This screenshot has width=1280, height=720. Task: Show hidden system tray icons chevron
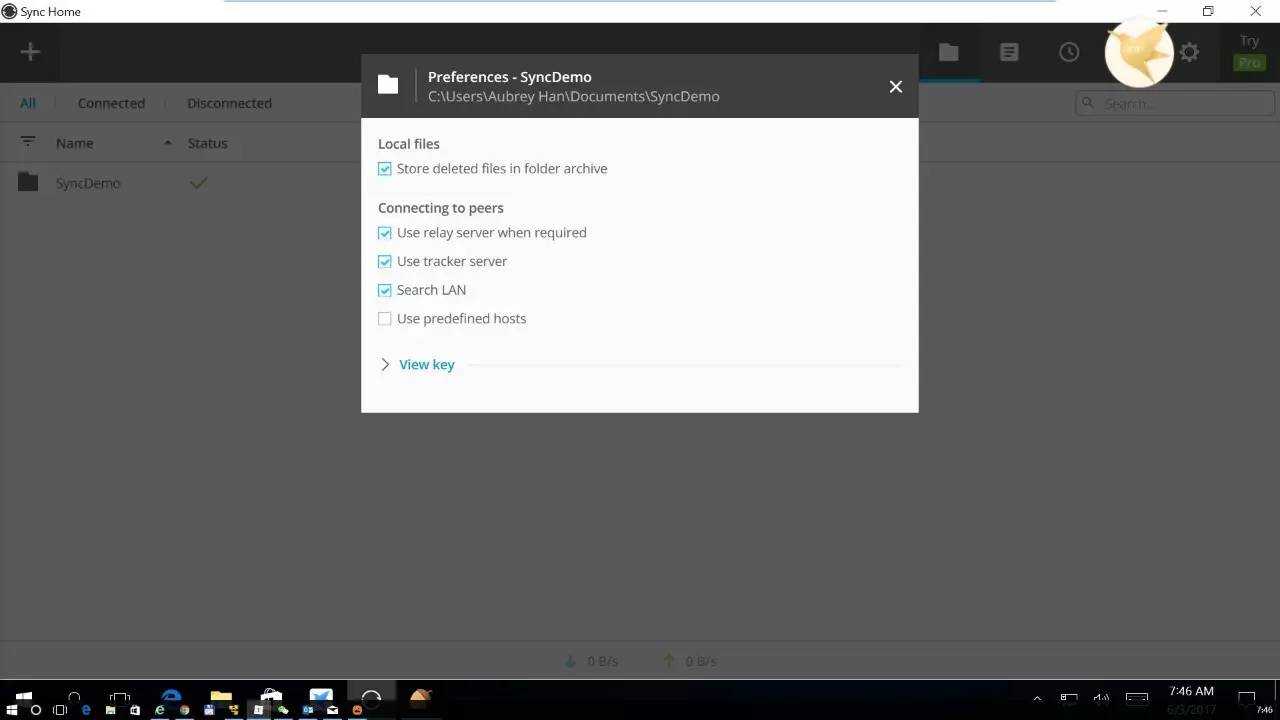pyautogui.click(x=1037, y=699)
